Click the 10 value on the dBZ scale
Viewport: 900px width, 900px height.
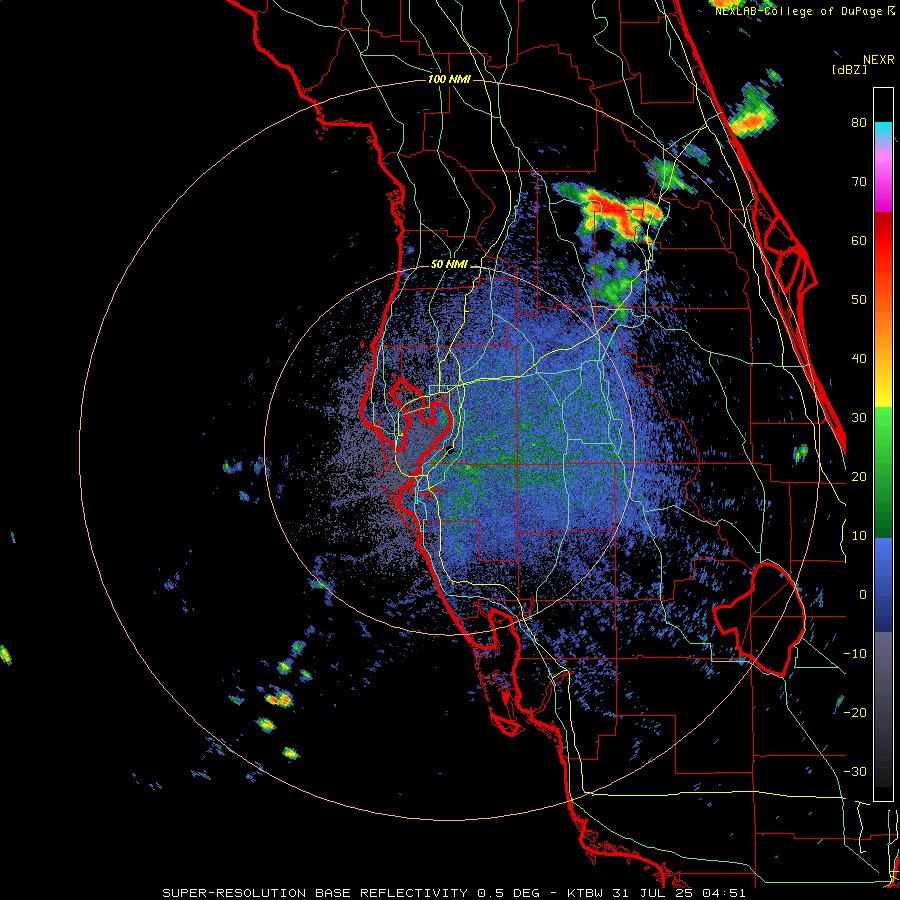click(x=859, y=536)
